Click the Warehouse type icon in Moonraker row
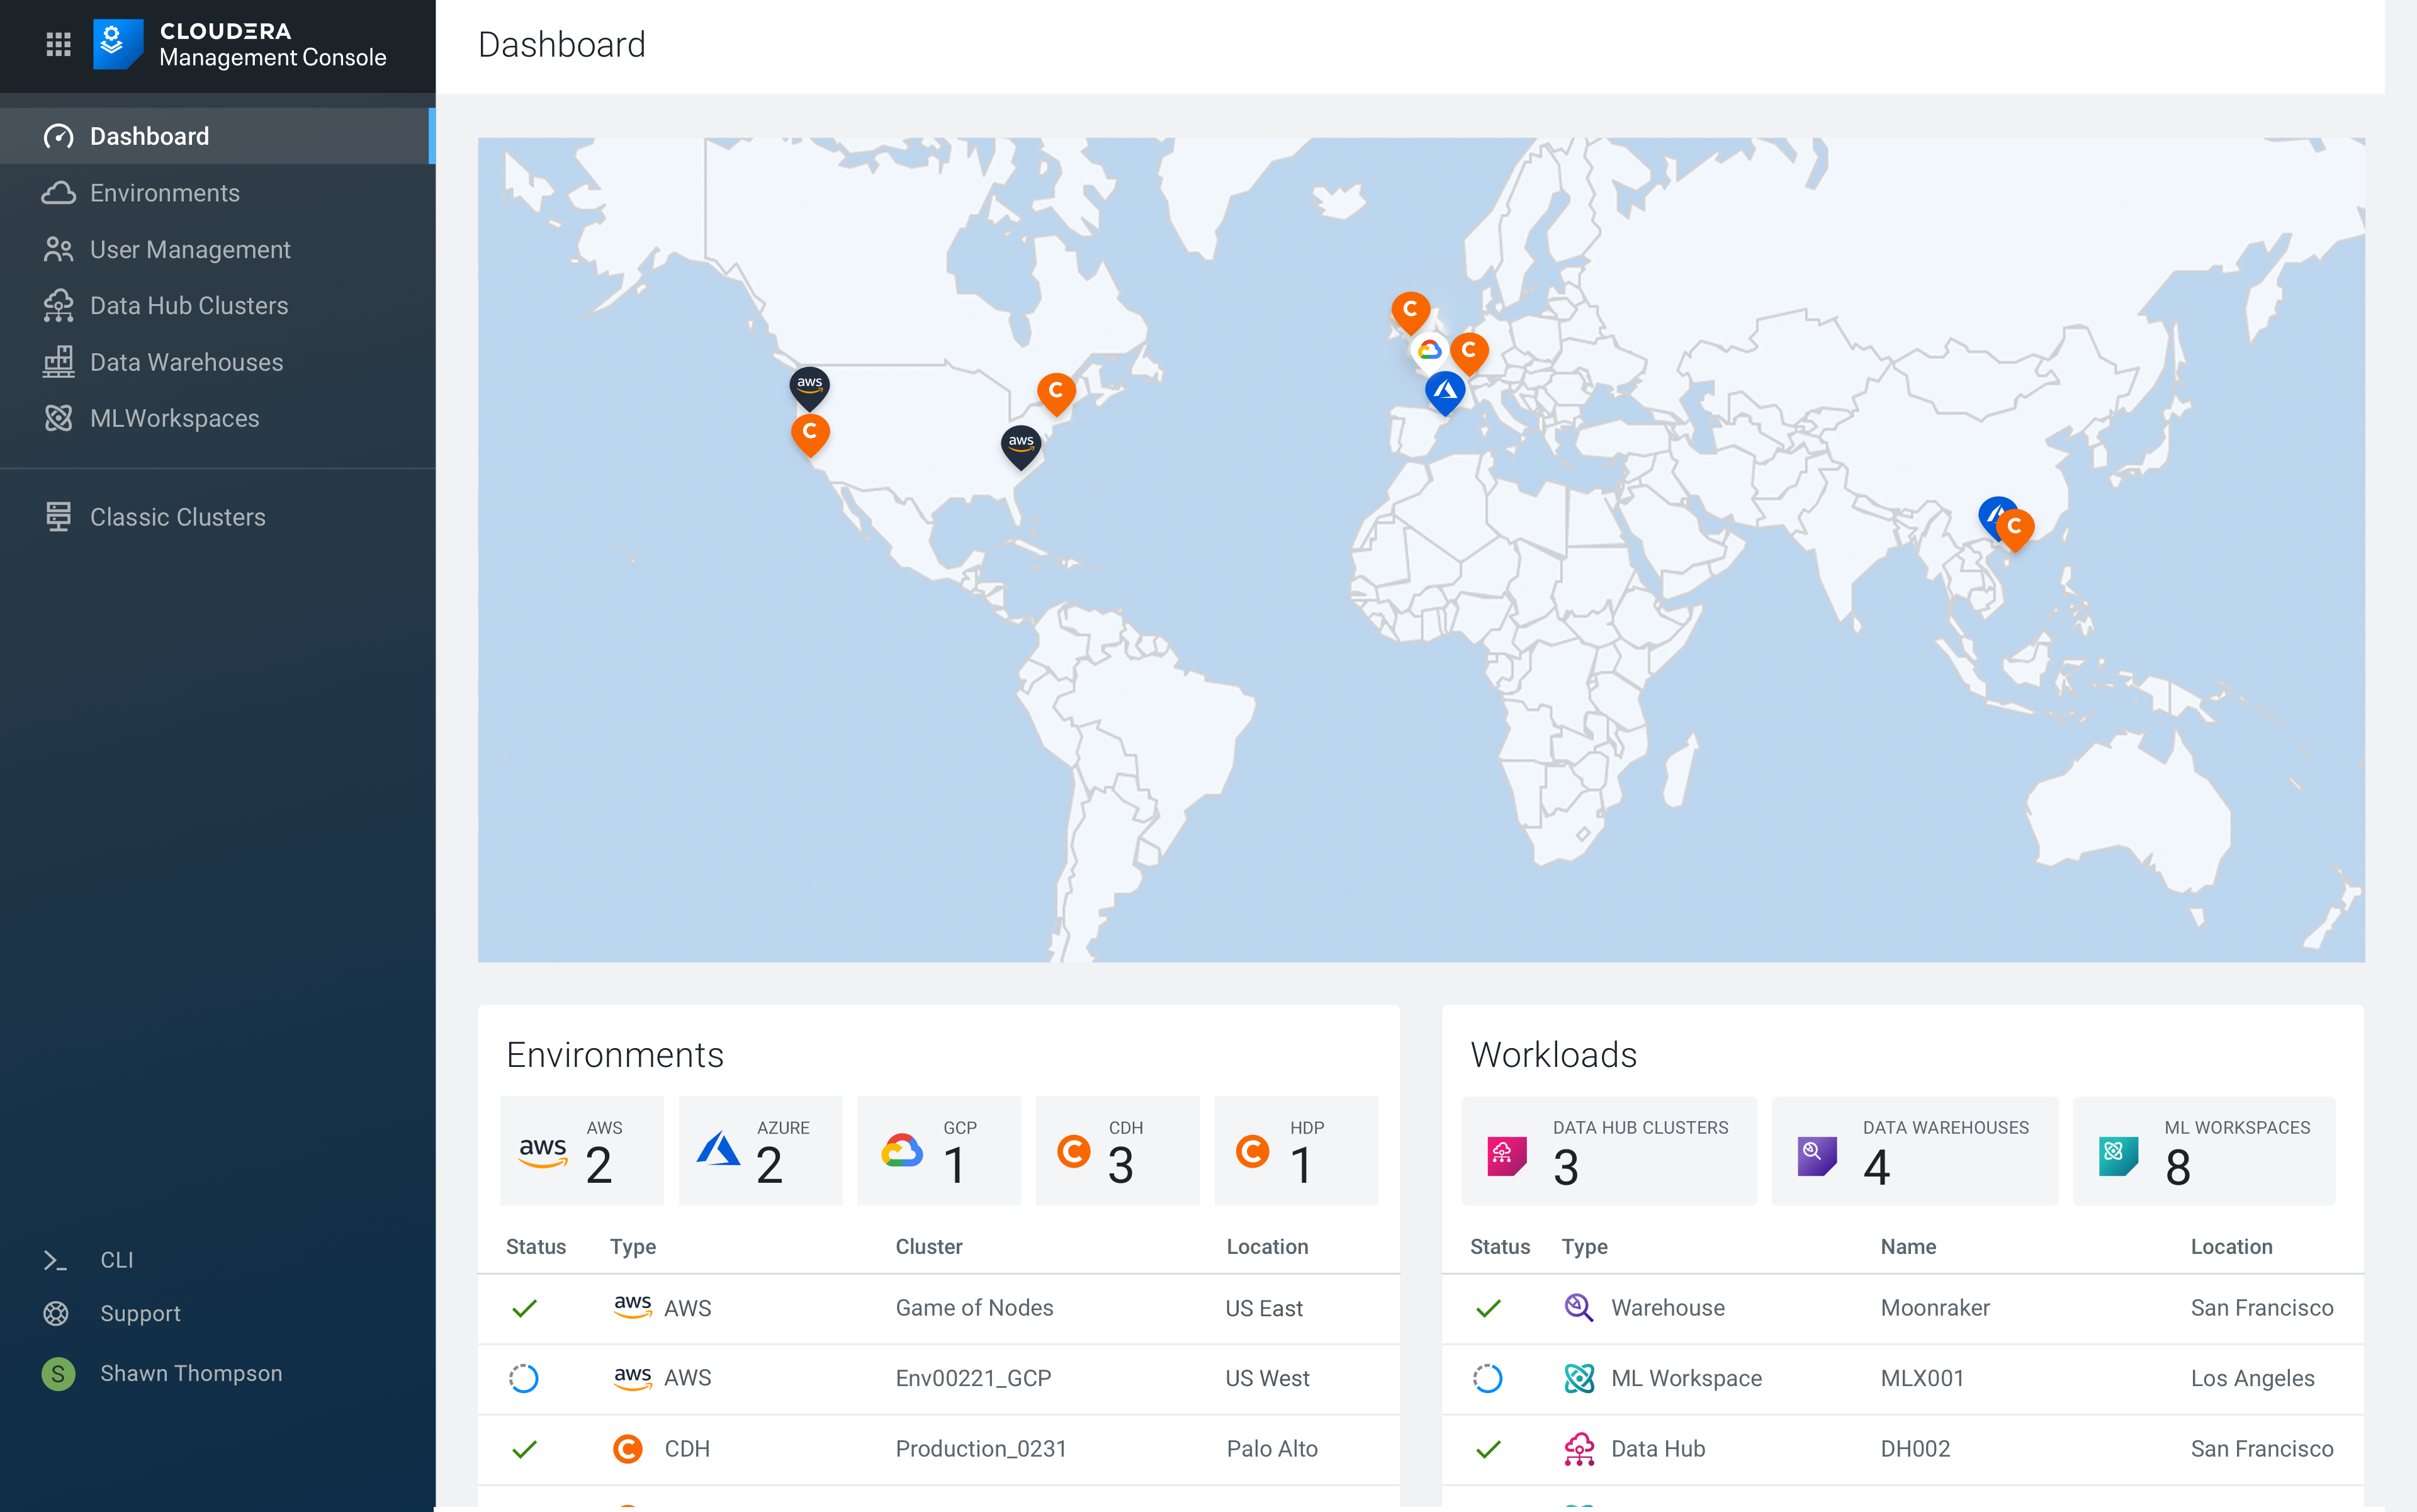Screen dimensions: 2417x1512 click(1578, 1307)
